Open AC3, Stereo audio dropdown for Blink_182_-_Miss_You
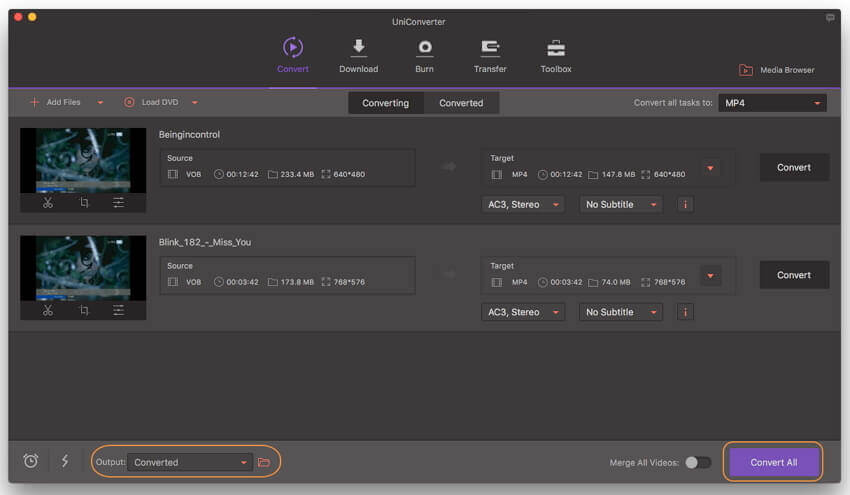Image resolution: width=850 pixels, height=495 pixels. pyautogui.click(x=523, y=312)
